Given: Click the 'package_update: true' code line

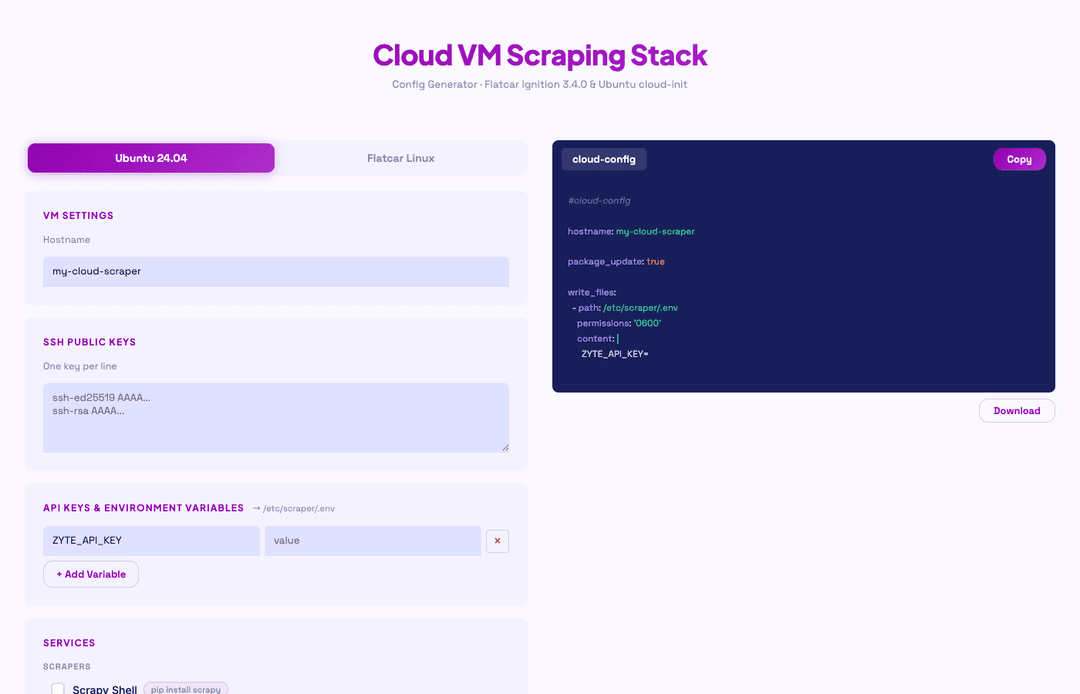Looking at the screenshot, I should coord(616,262).
